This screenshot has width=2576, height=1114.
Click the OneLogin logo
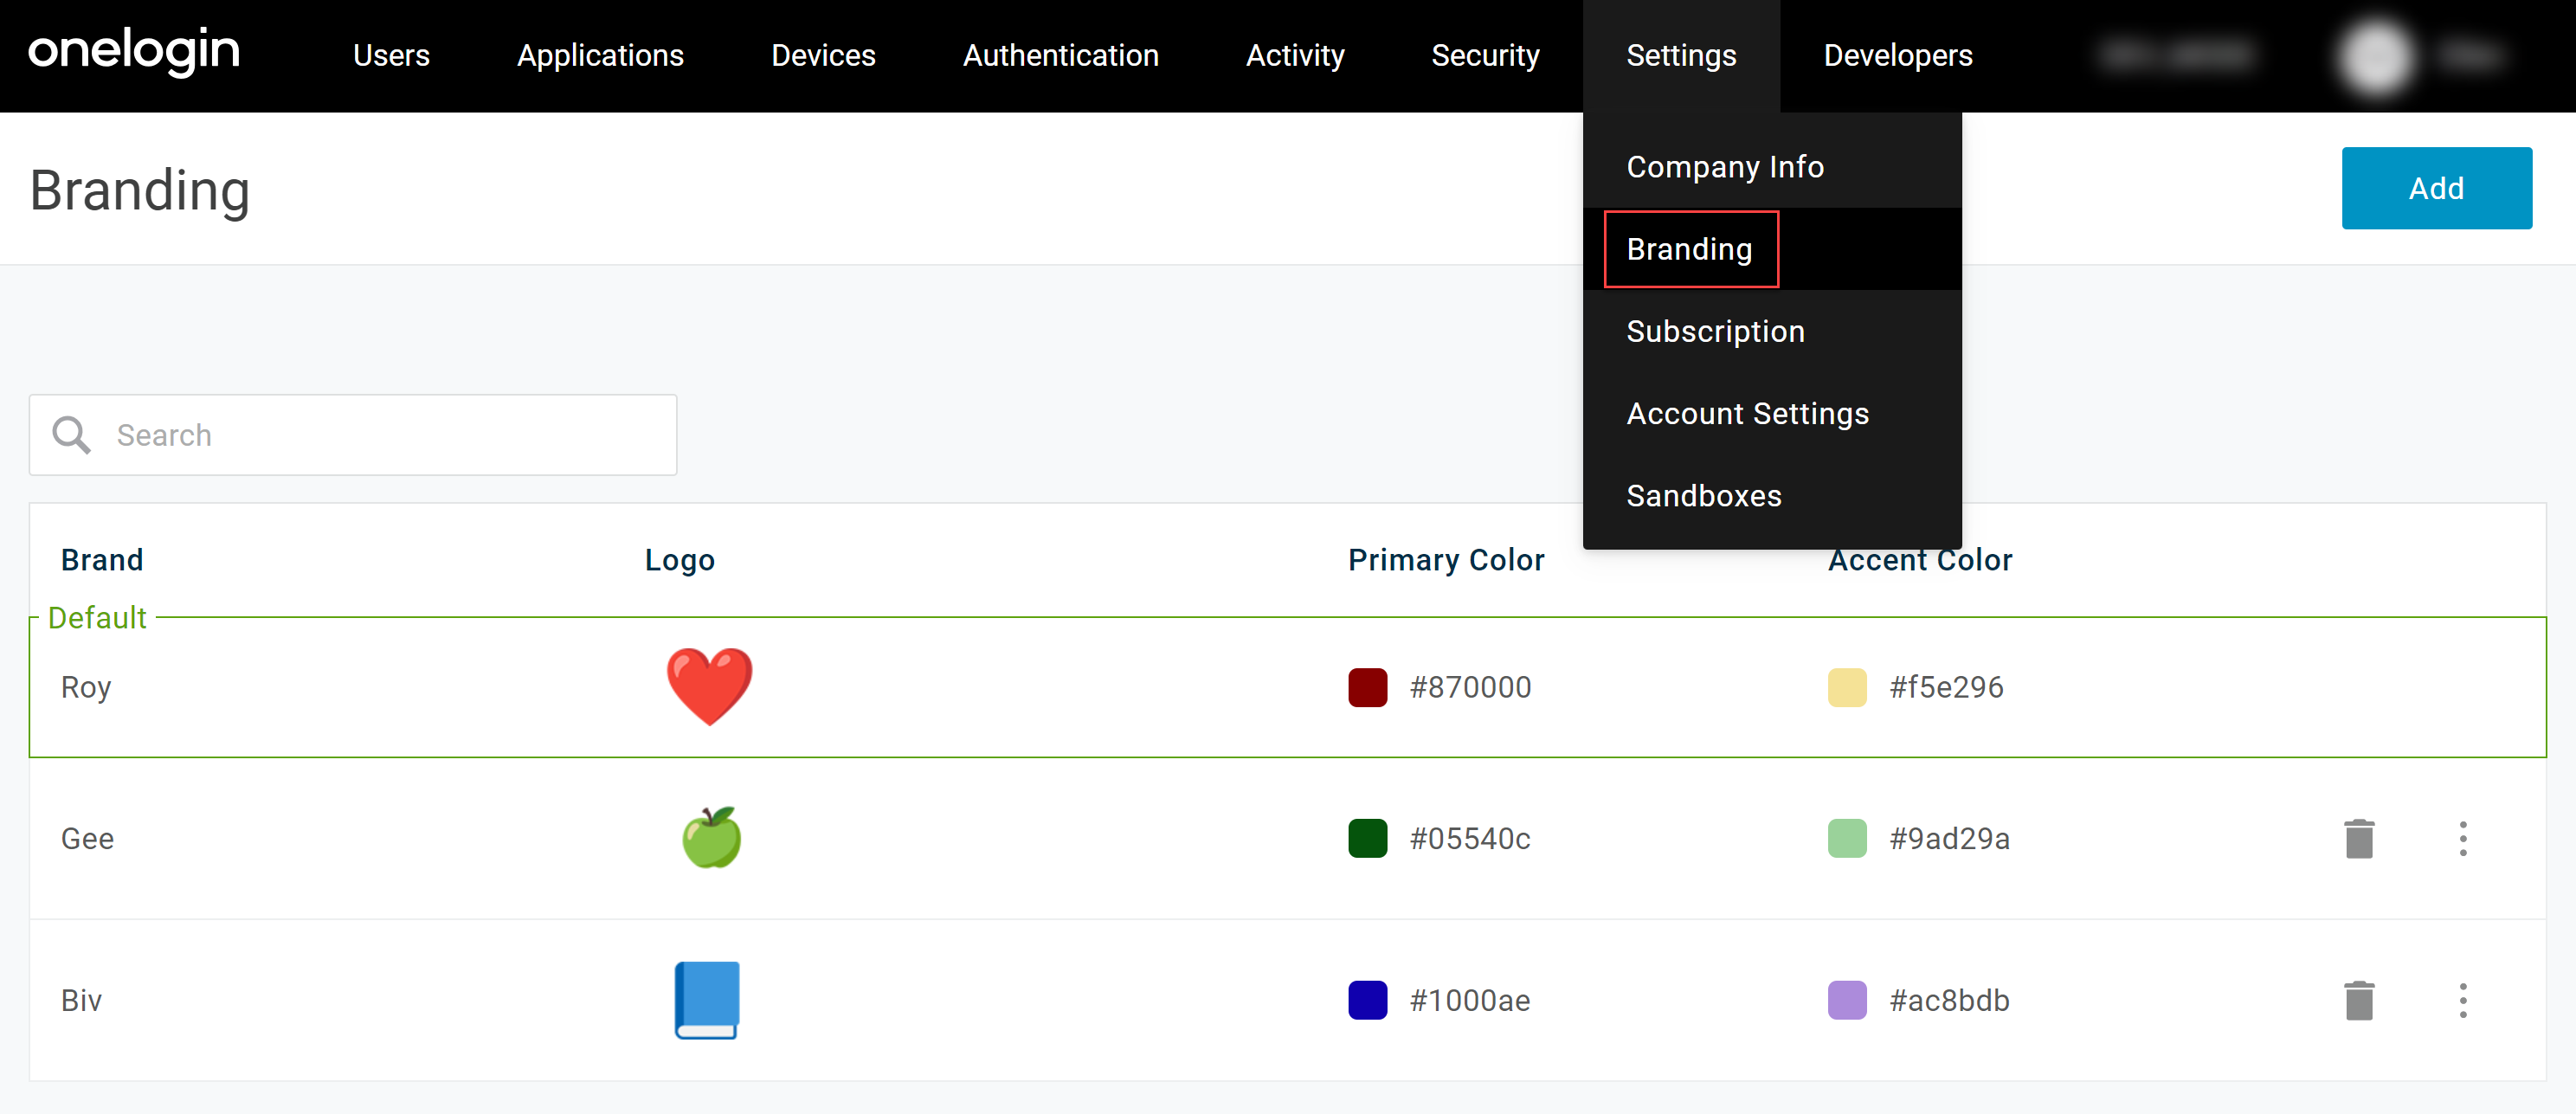click(134, 52)
